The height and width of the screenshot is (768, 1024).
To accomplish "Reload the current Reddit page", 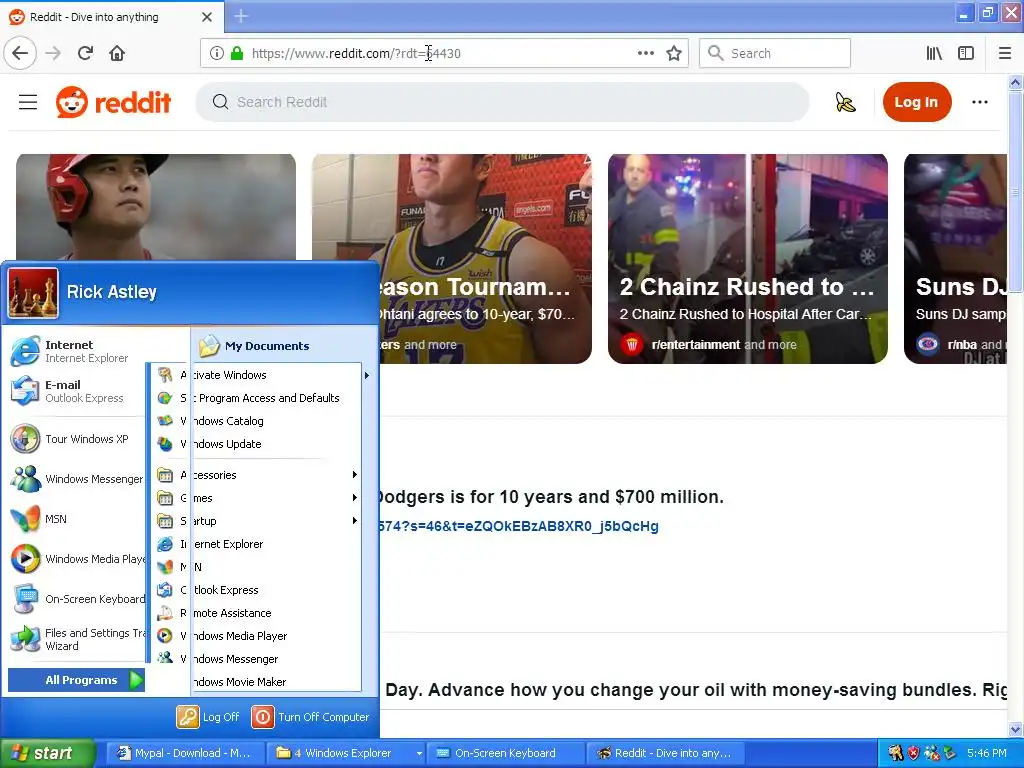I will (85, 53).
